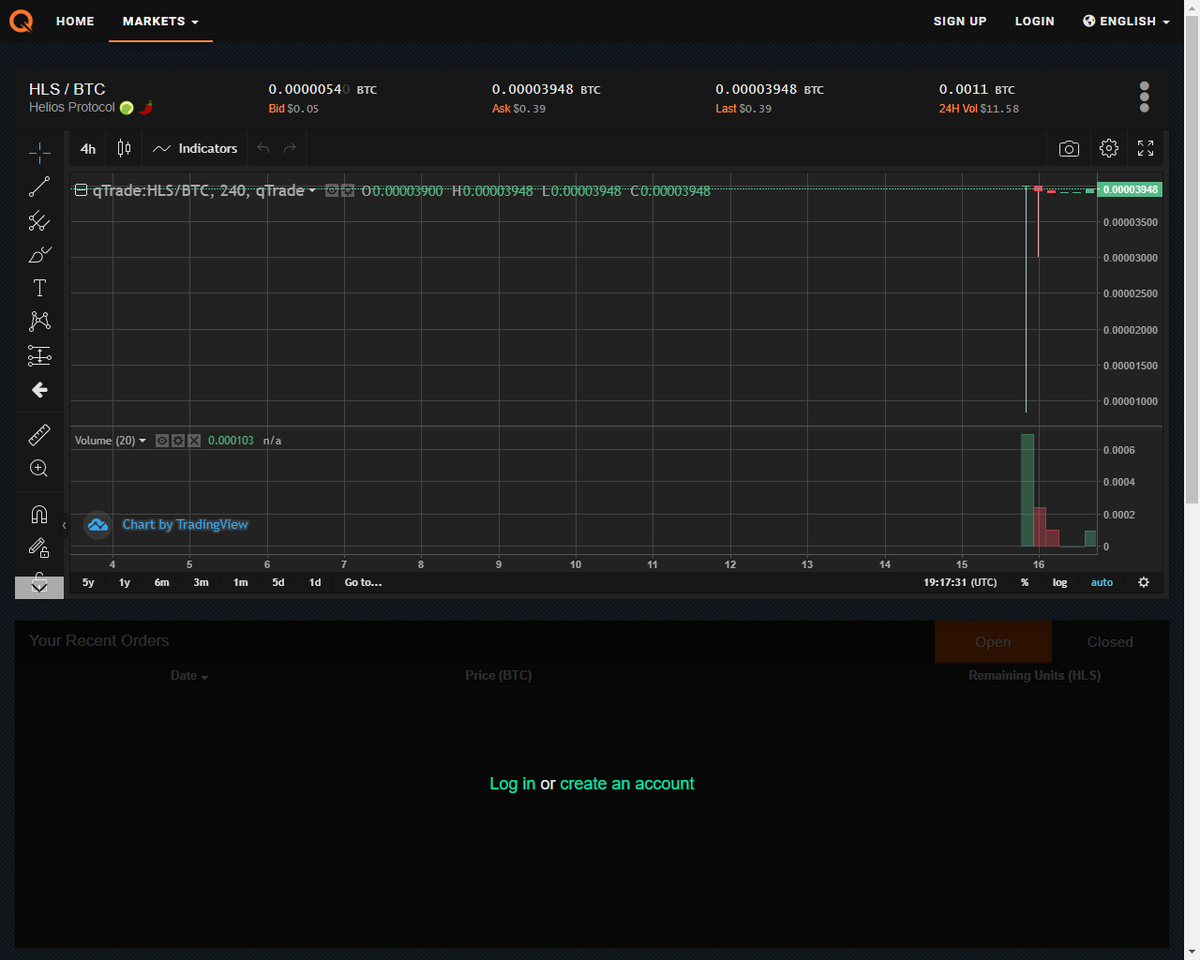Image resolution: width=1200 pixels, height=960 pixels.
Task: Open Volume indicator settings gear
Action: pyautogui.click(x=178, y=440)
